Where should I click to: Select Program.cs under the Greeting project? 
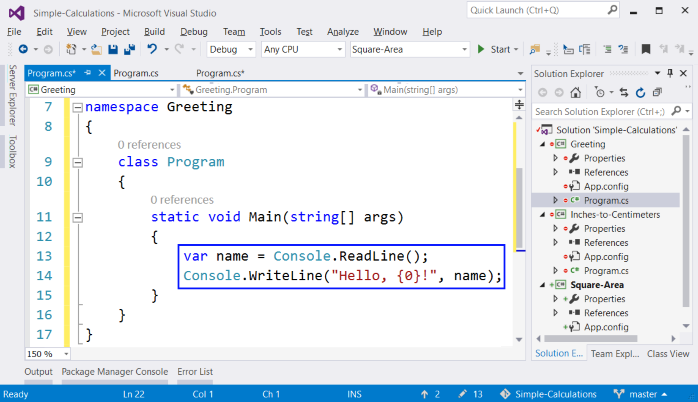point(606,200)
